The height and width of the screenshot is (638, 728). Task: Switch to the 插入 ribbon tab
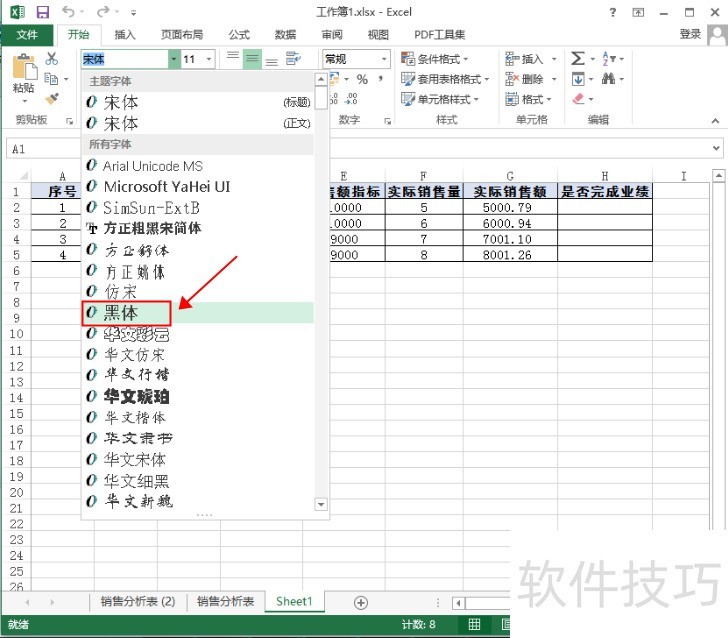tap(124, 35)
